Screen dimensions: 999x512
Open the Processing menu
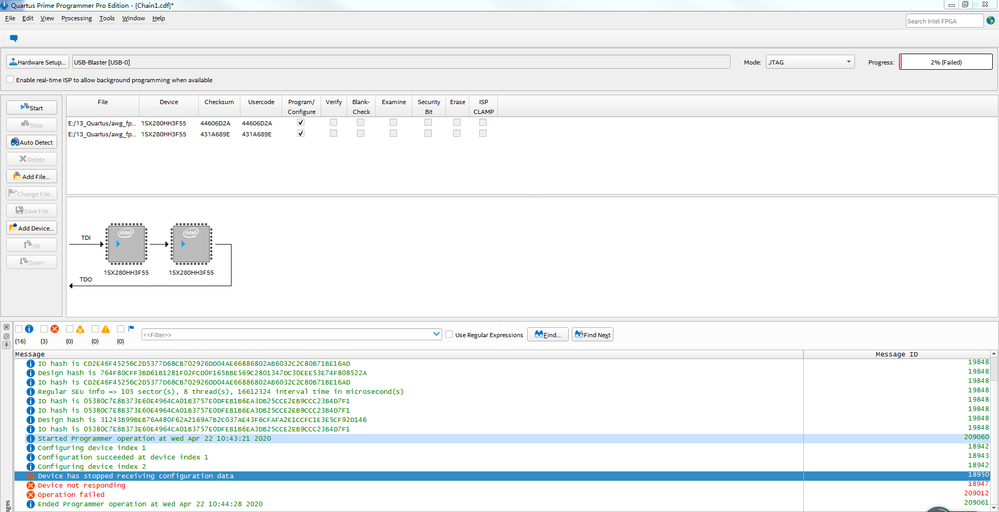76,18
